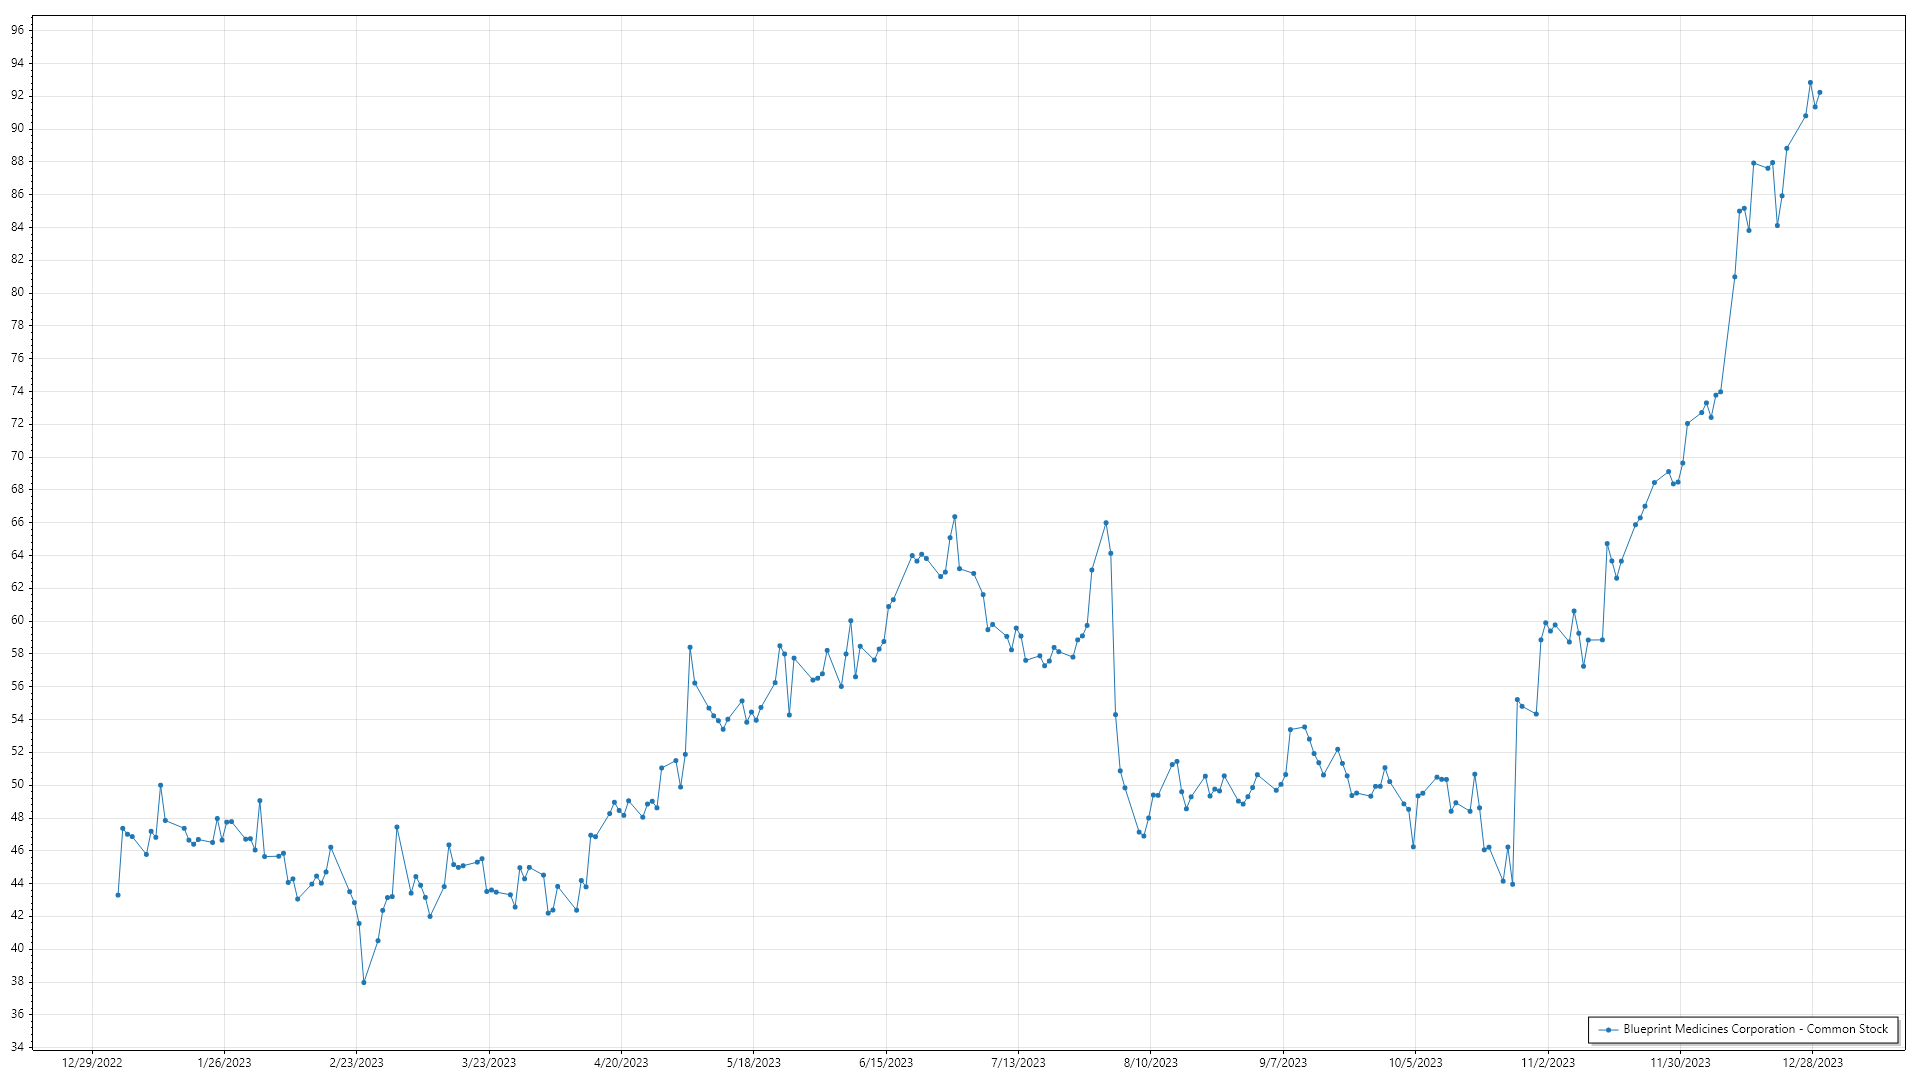
Task: Click the 6/15/2023 x-axis date label
Action: pyautogui.click(x=886, y=1062)
